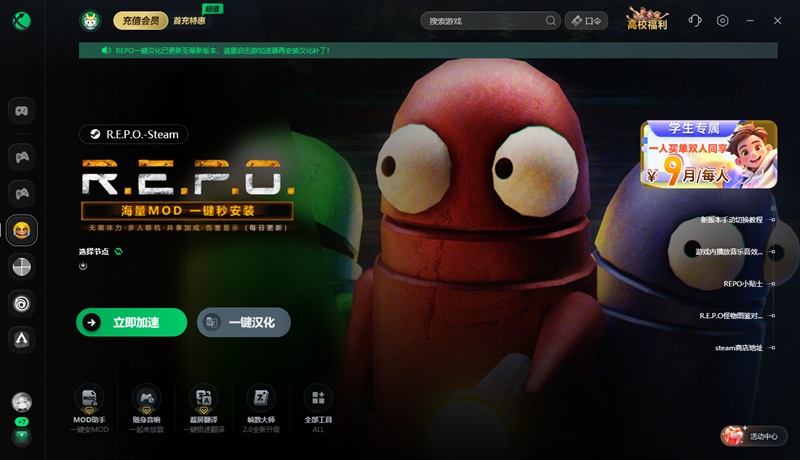Click the 口令 redeem code button

pyautogui.click(x=587, y=20)
